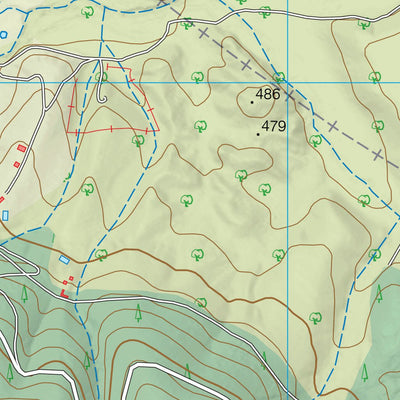Click the 479 elevation label

(274, 126)
